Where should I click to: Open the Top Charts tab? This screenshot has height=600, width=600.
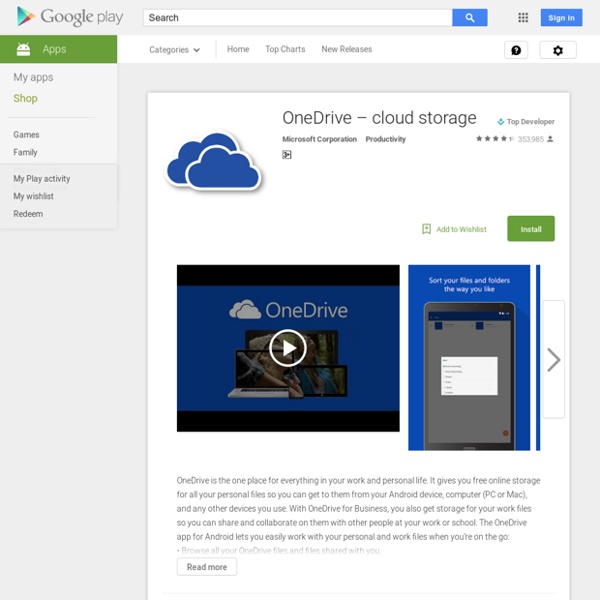285,49
